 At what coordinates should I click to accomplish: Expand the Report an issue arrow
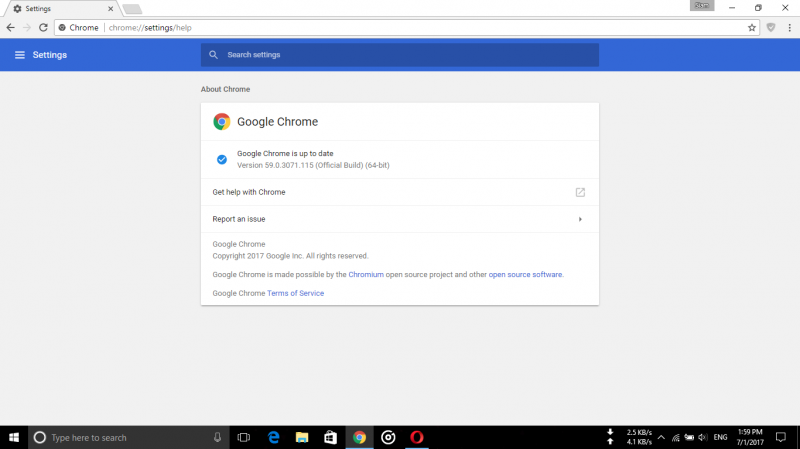coord(580,219)
